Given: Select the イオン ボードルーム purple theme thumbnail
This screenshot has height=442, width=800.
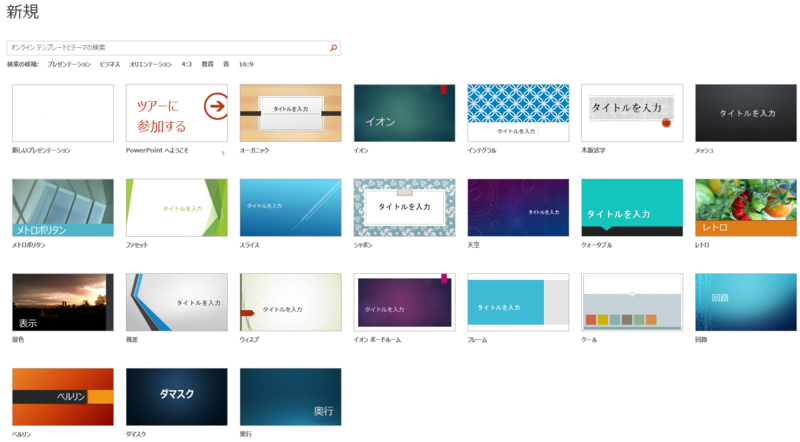Looking at the screenshot, I should click(x=404, y=302).
